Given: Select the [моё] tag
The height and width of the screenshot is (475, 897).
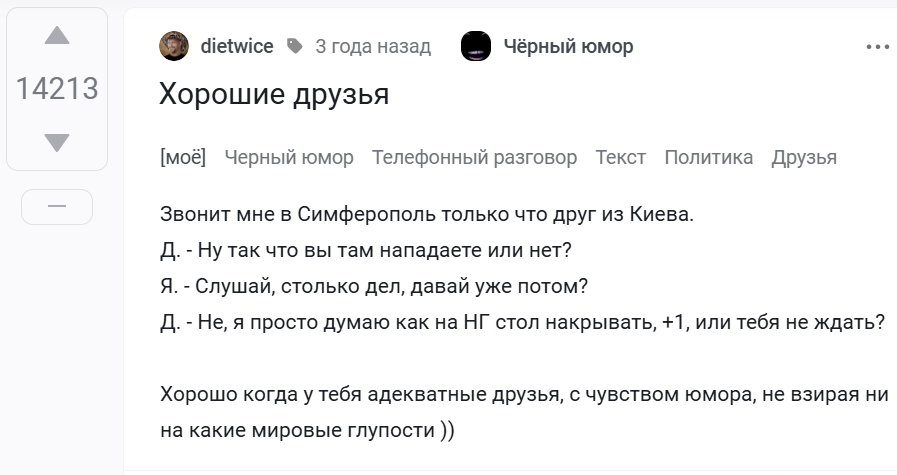Looking at the screenshot, I should 182,157.
